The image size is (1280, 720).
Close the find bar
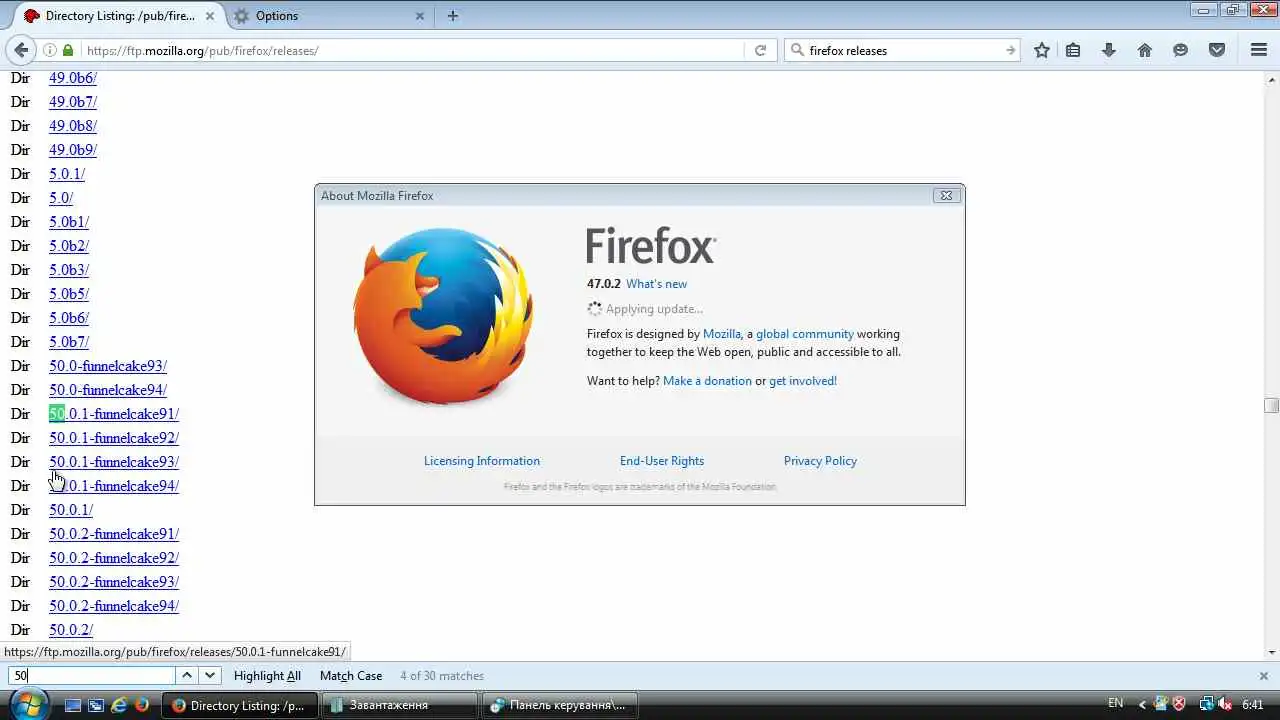click(x=1263, y=676)
